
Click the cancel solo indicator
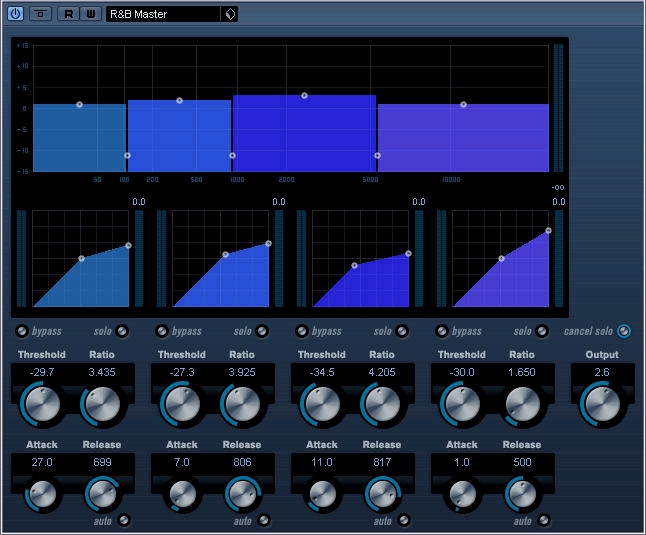click(x=624, y=331)
